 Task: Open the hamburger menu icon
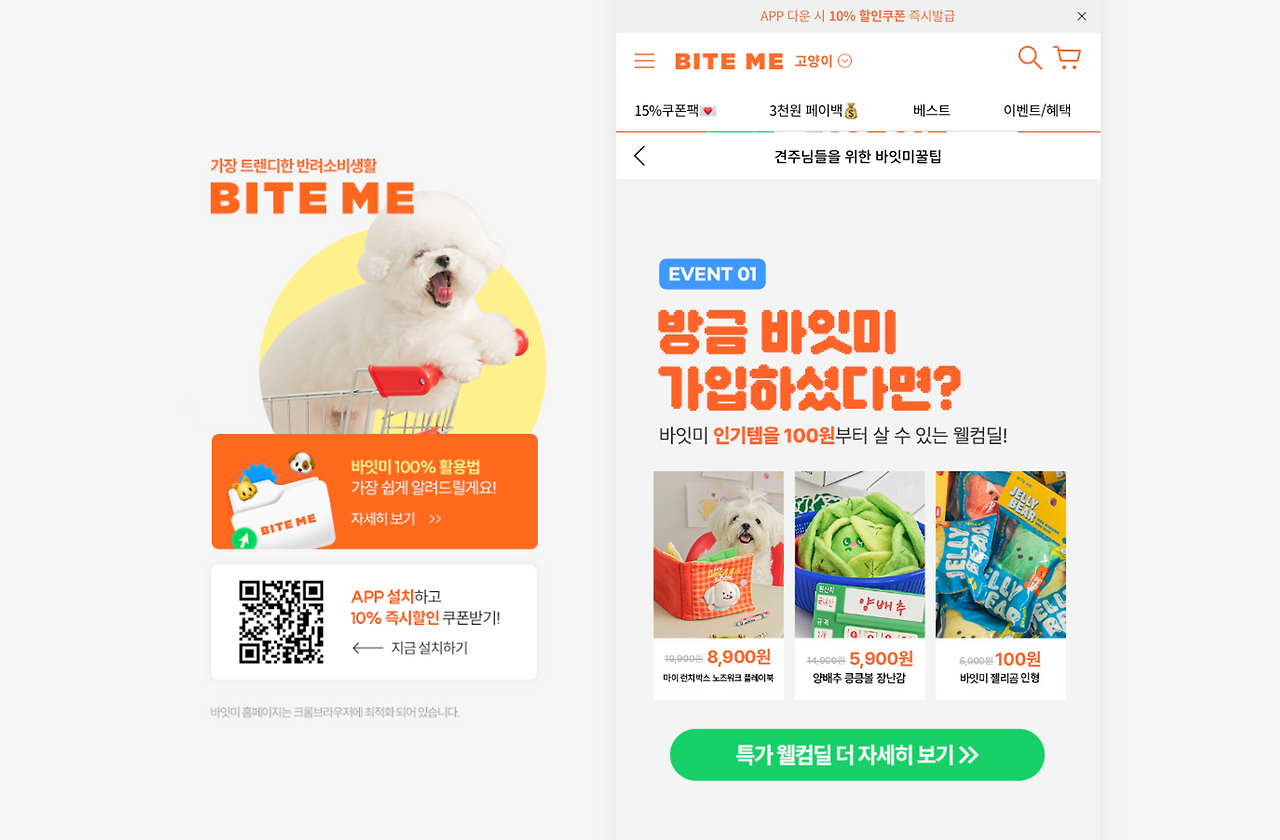(645, 61)
